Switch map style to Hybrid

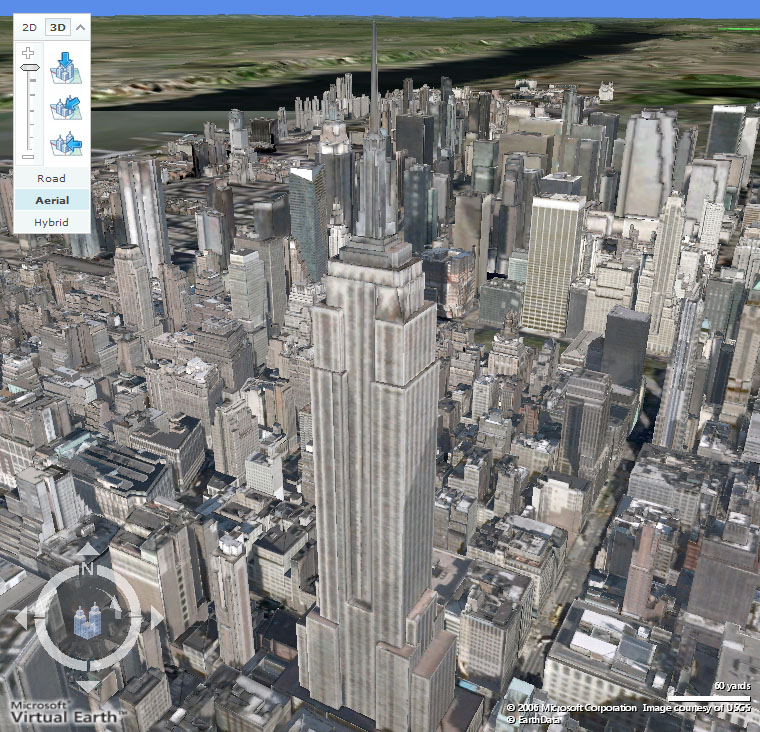[x=51, y=222]
